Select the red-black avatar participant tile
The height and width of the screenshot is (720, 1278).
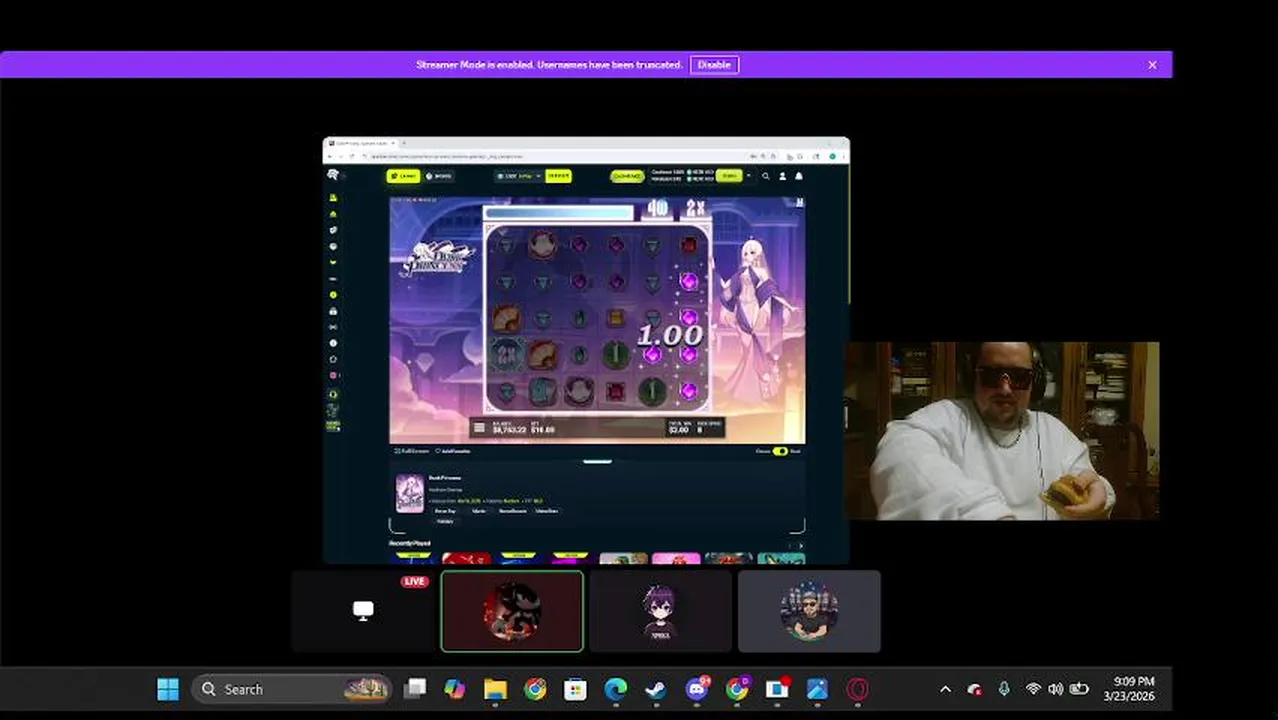point(512,611)
